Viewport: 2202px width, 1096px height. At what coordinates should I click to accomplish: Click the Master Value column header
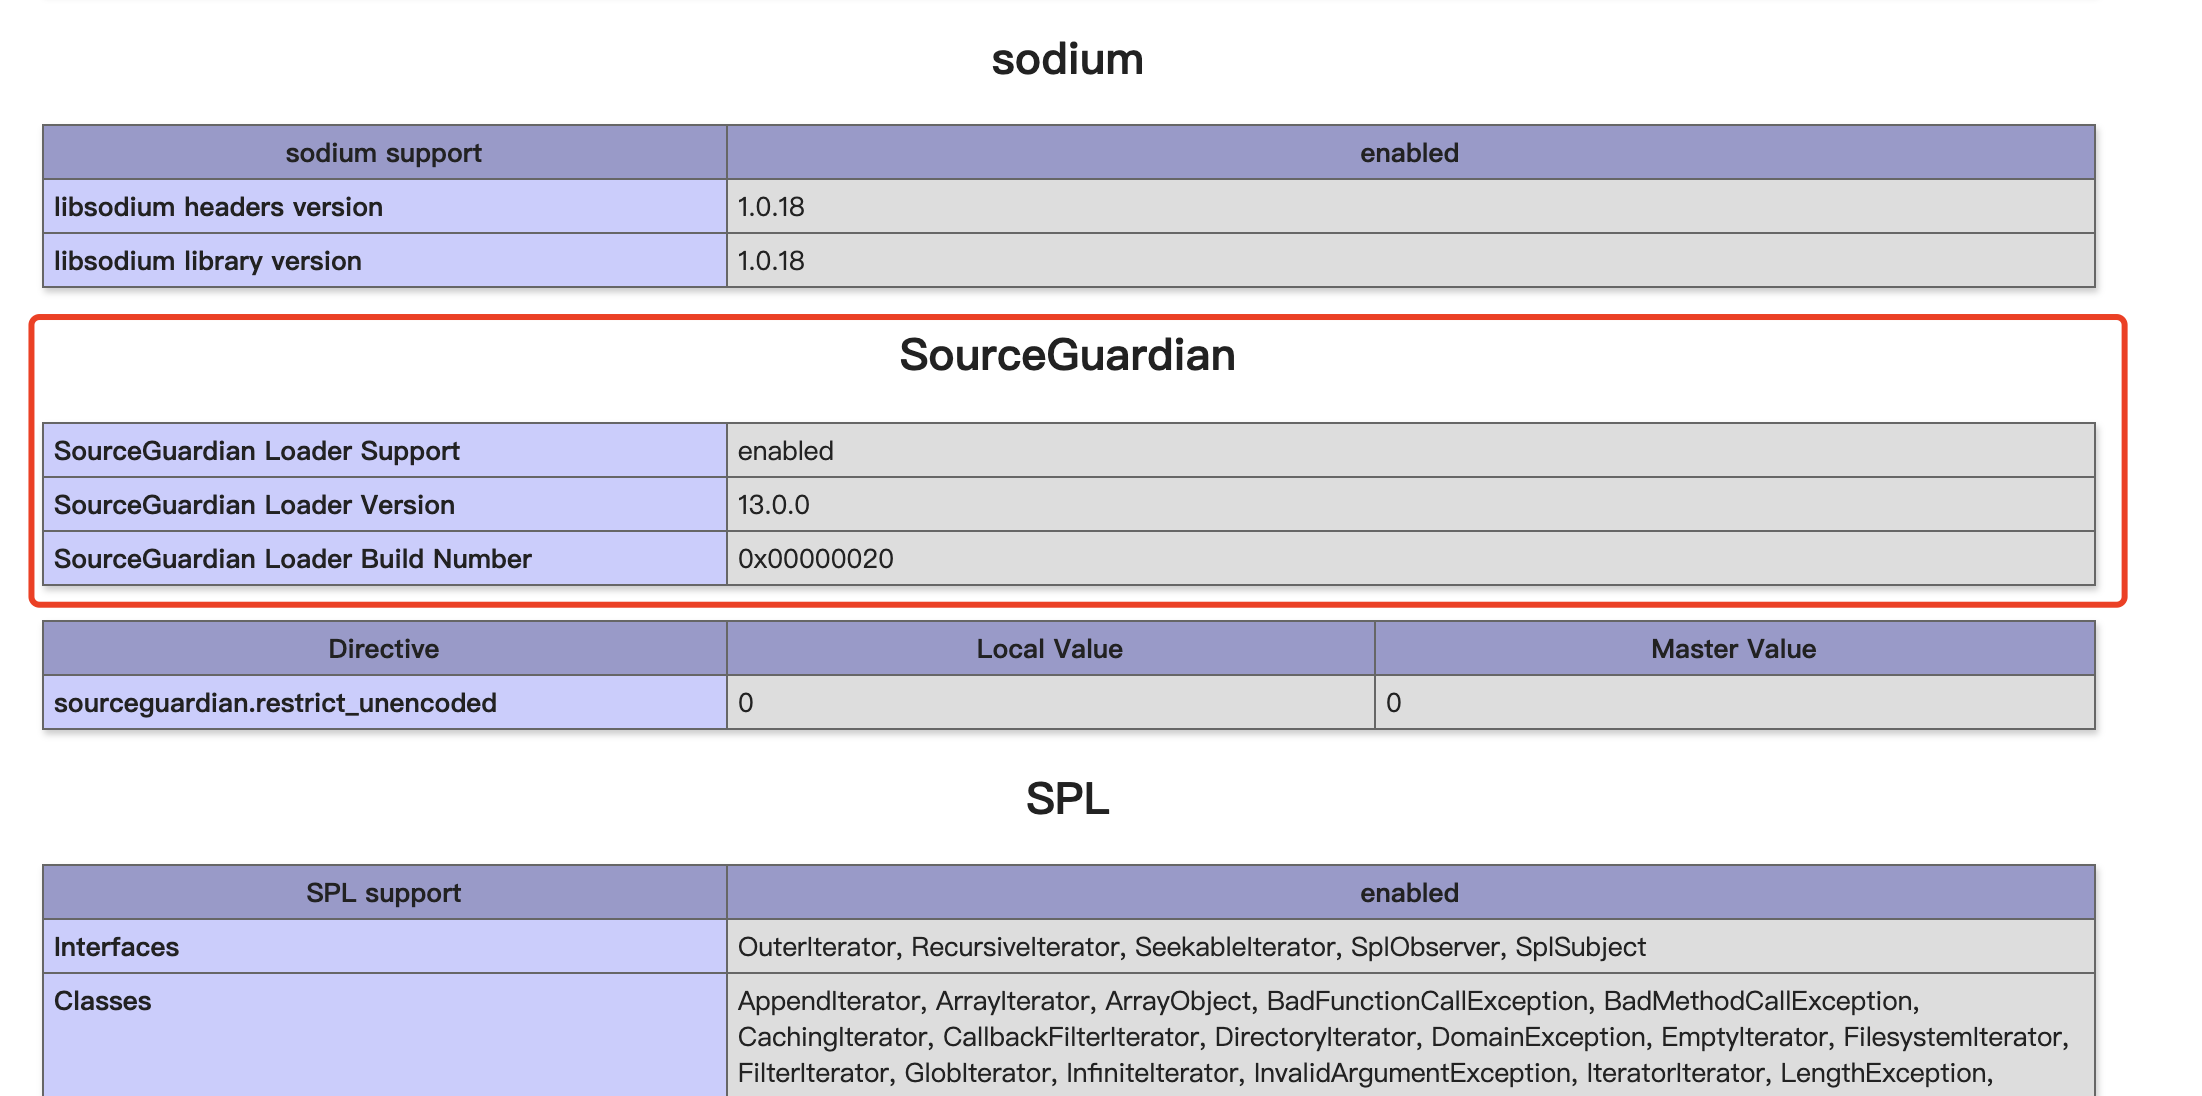pyautogui.click(x=1733, y=649)
